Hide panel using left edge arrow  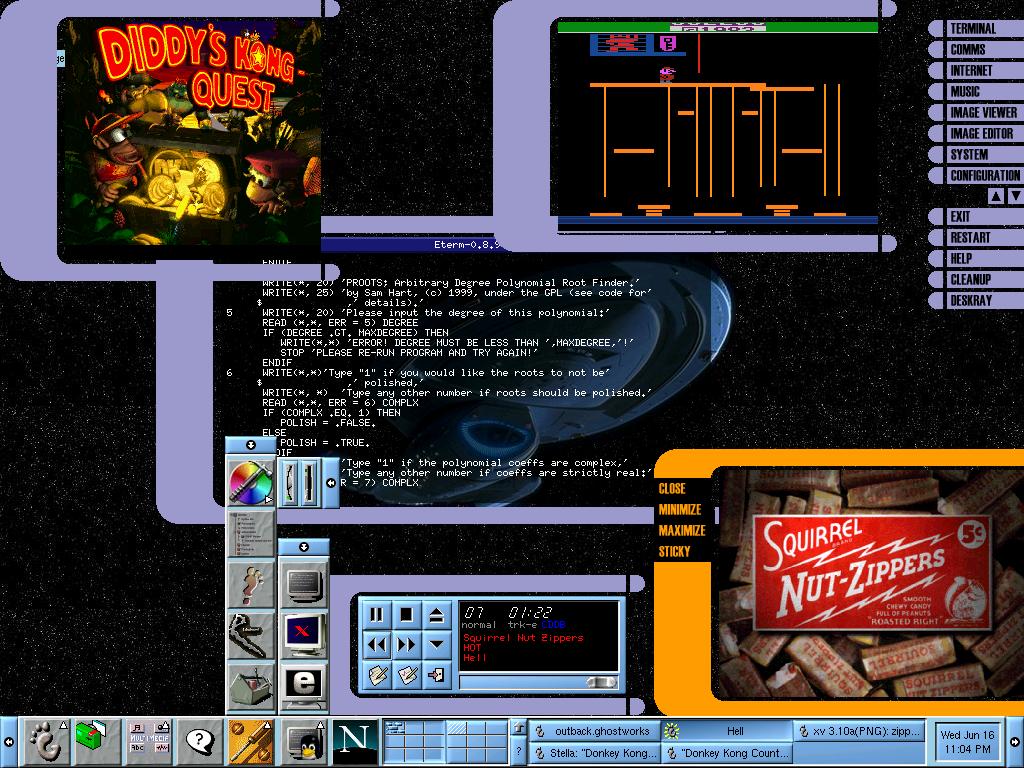pos(8,742)
